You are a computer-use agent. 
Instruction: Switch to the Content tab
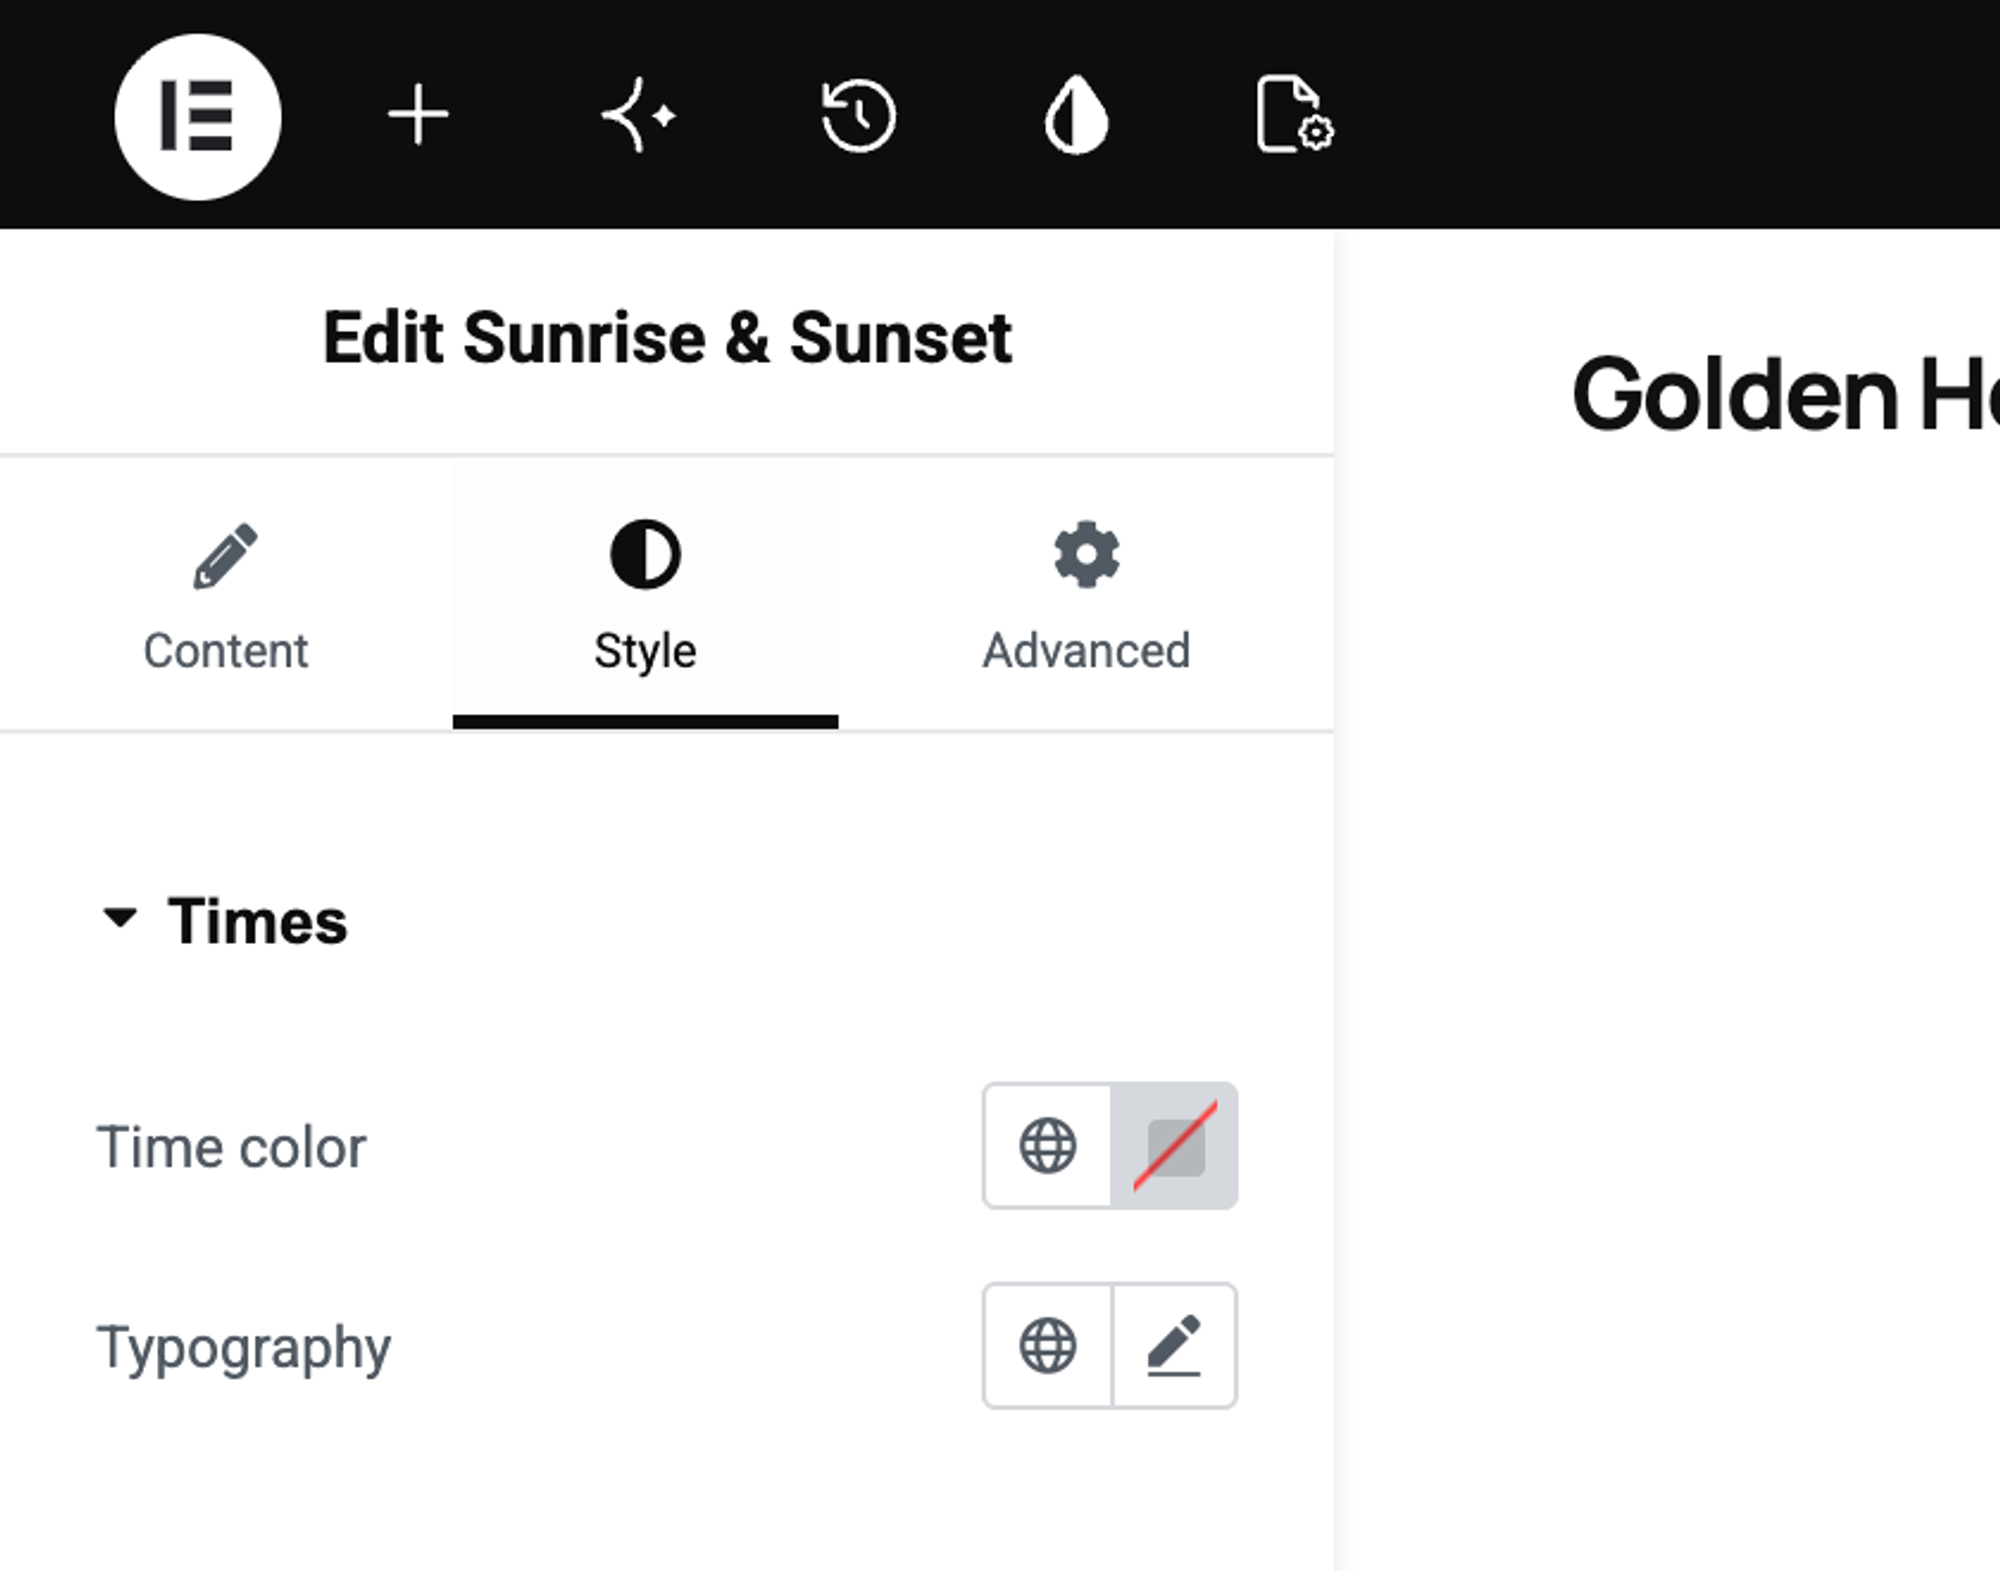tap(226, 596)
